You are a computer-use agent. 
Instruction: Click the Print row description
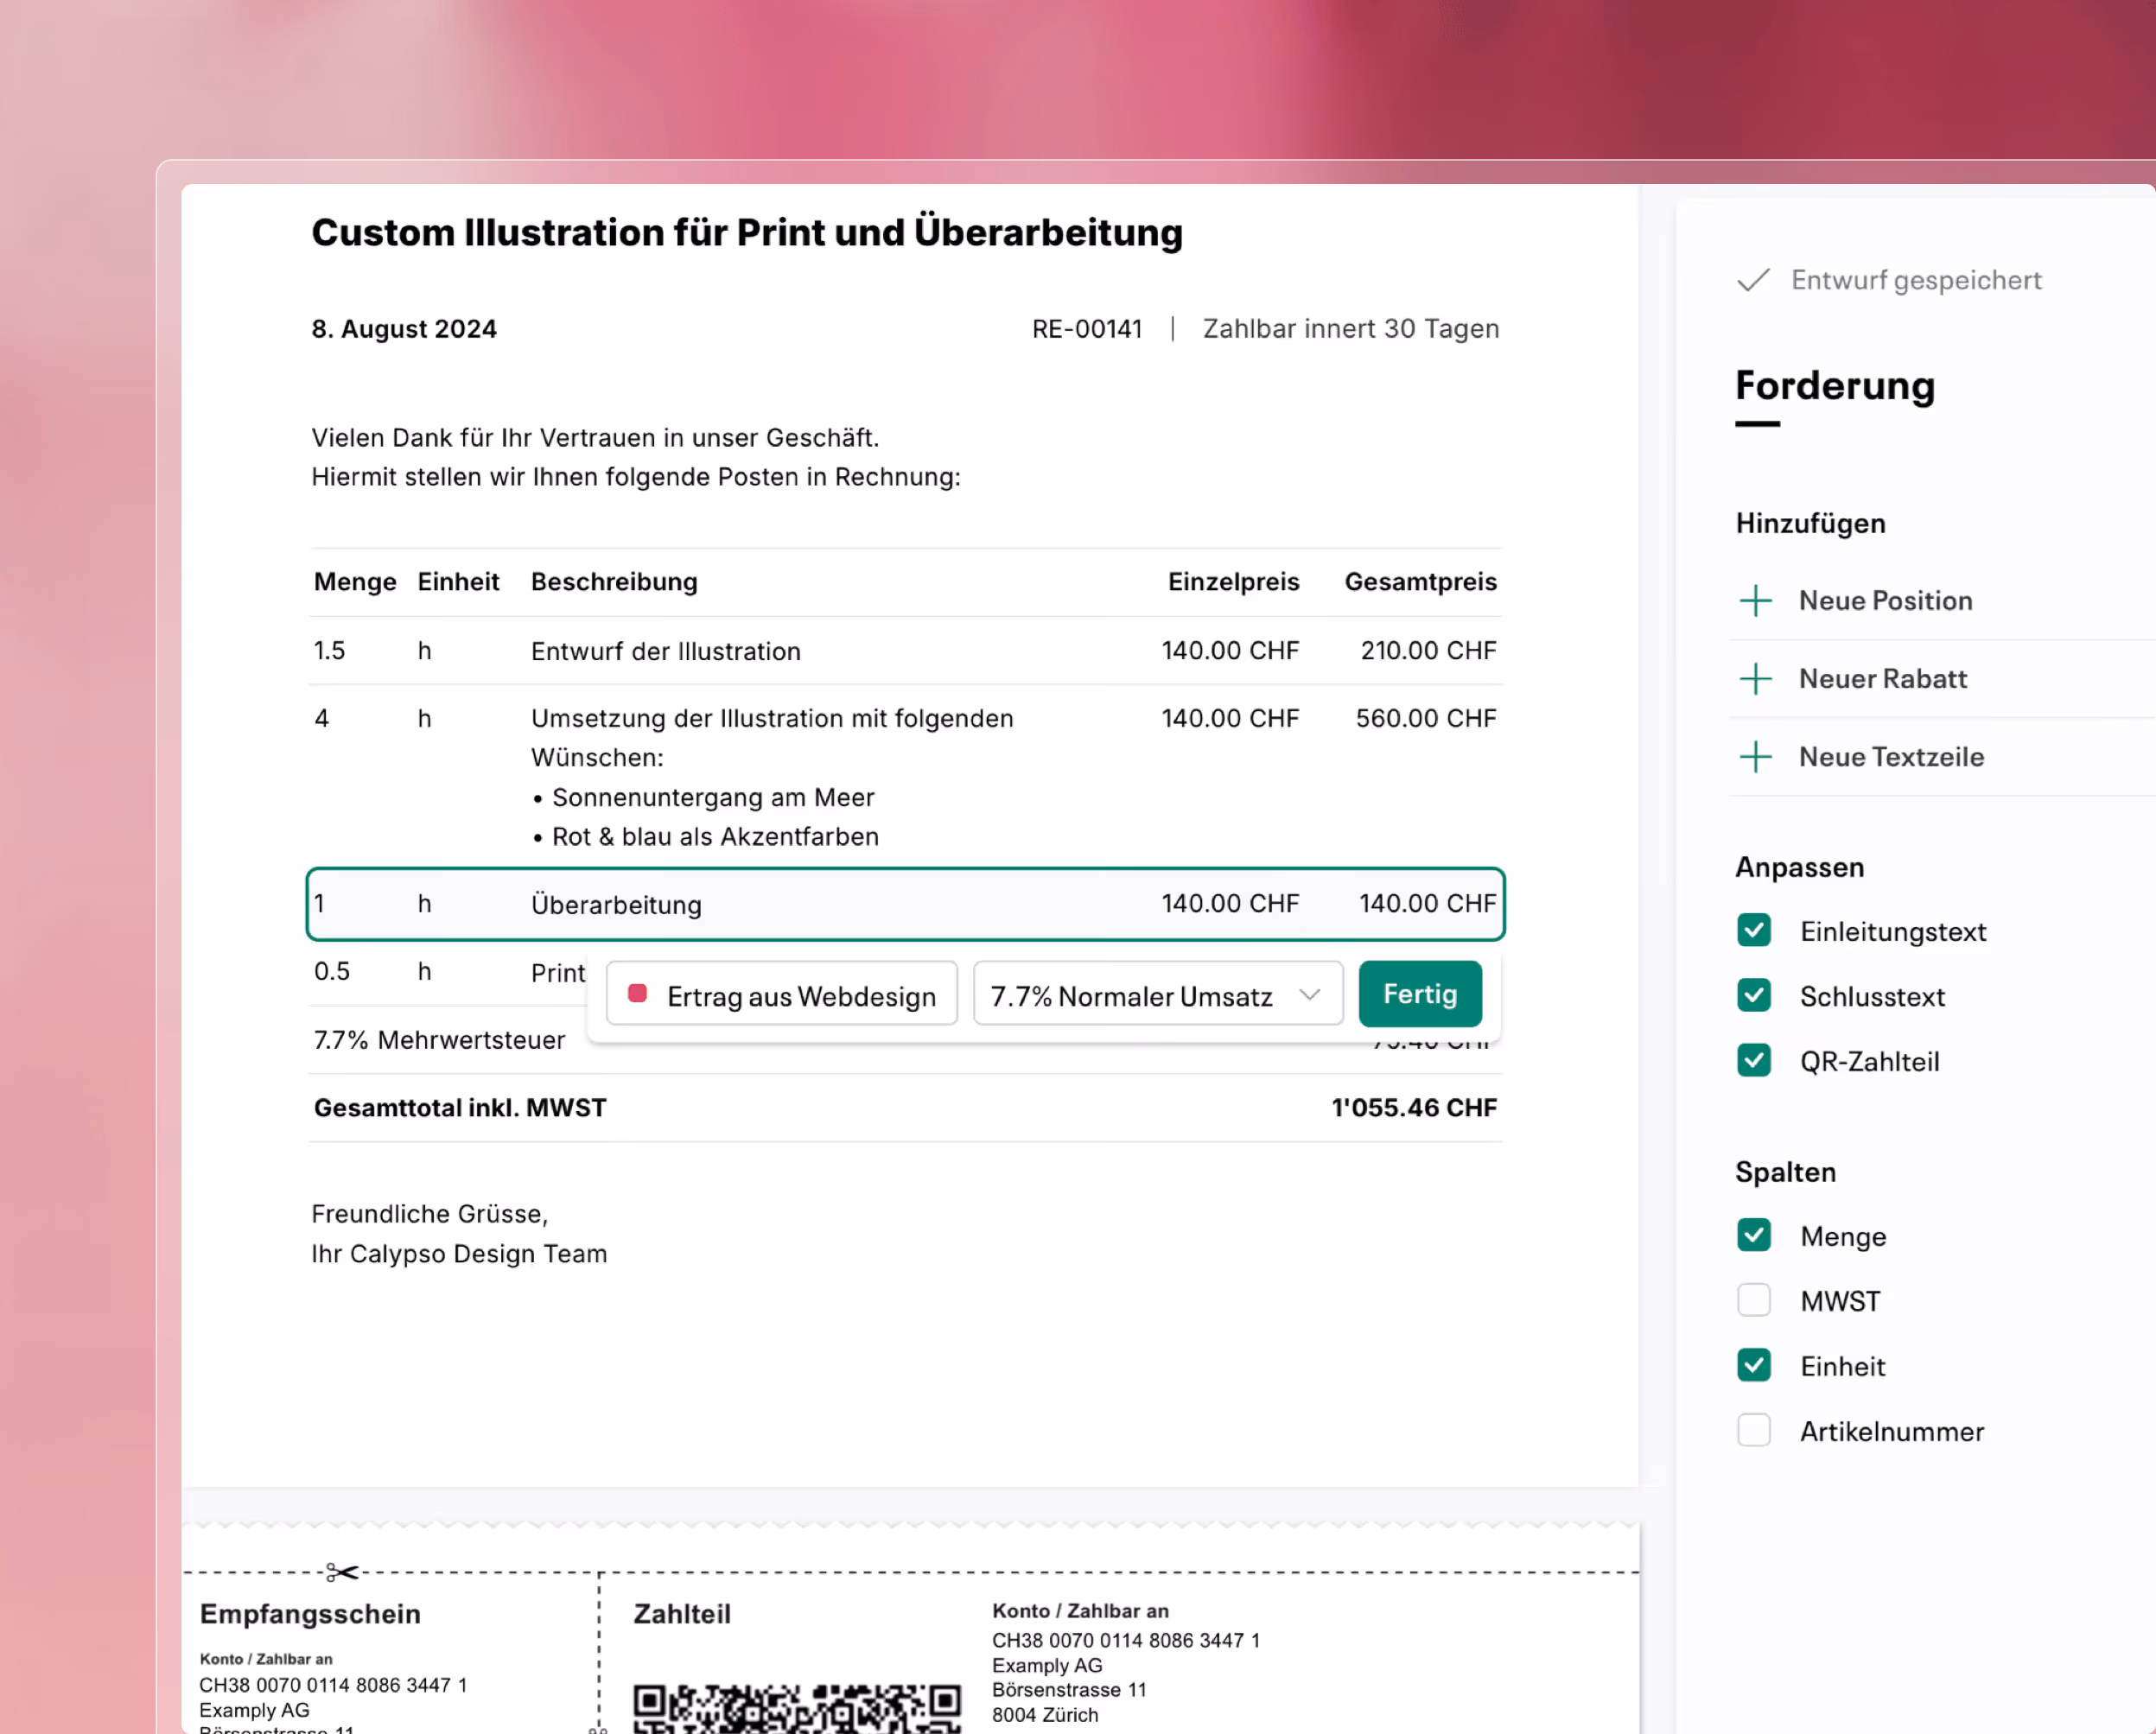coord(558,973)
